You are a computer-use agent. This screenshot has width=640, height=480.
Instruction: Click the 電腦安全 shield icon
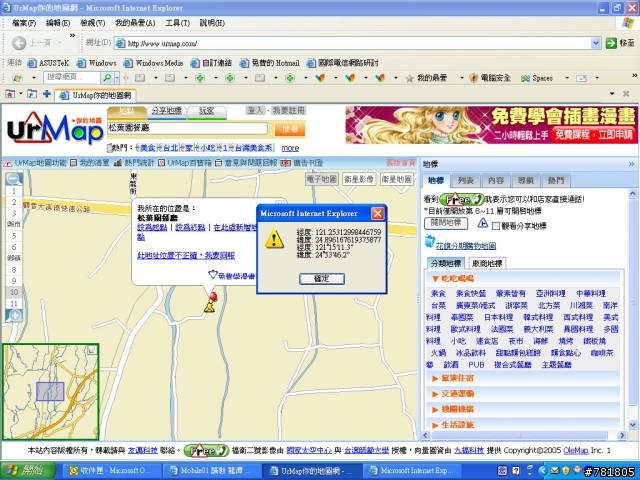coord(473,78)
